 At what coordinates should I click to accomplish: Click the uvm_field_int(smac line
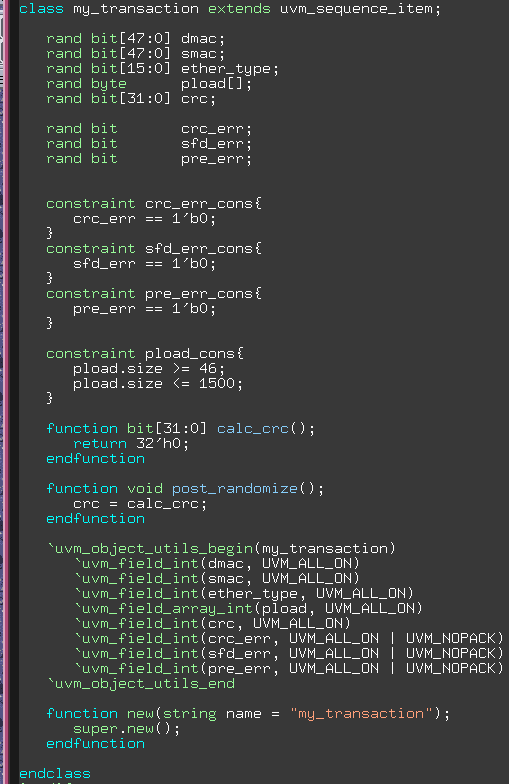pos(217,578)
